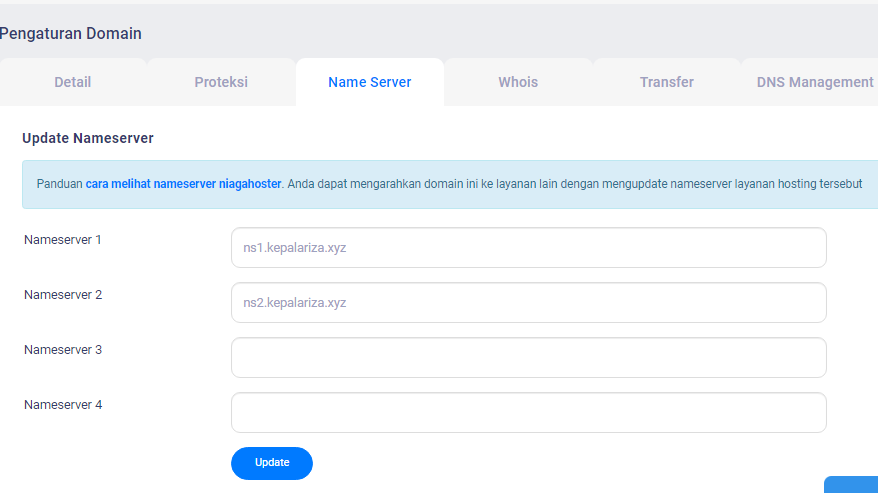This screenshot has height=493, width=878.
Task: Click the 'Update Nameserver' heading
Action: 88,138
